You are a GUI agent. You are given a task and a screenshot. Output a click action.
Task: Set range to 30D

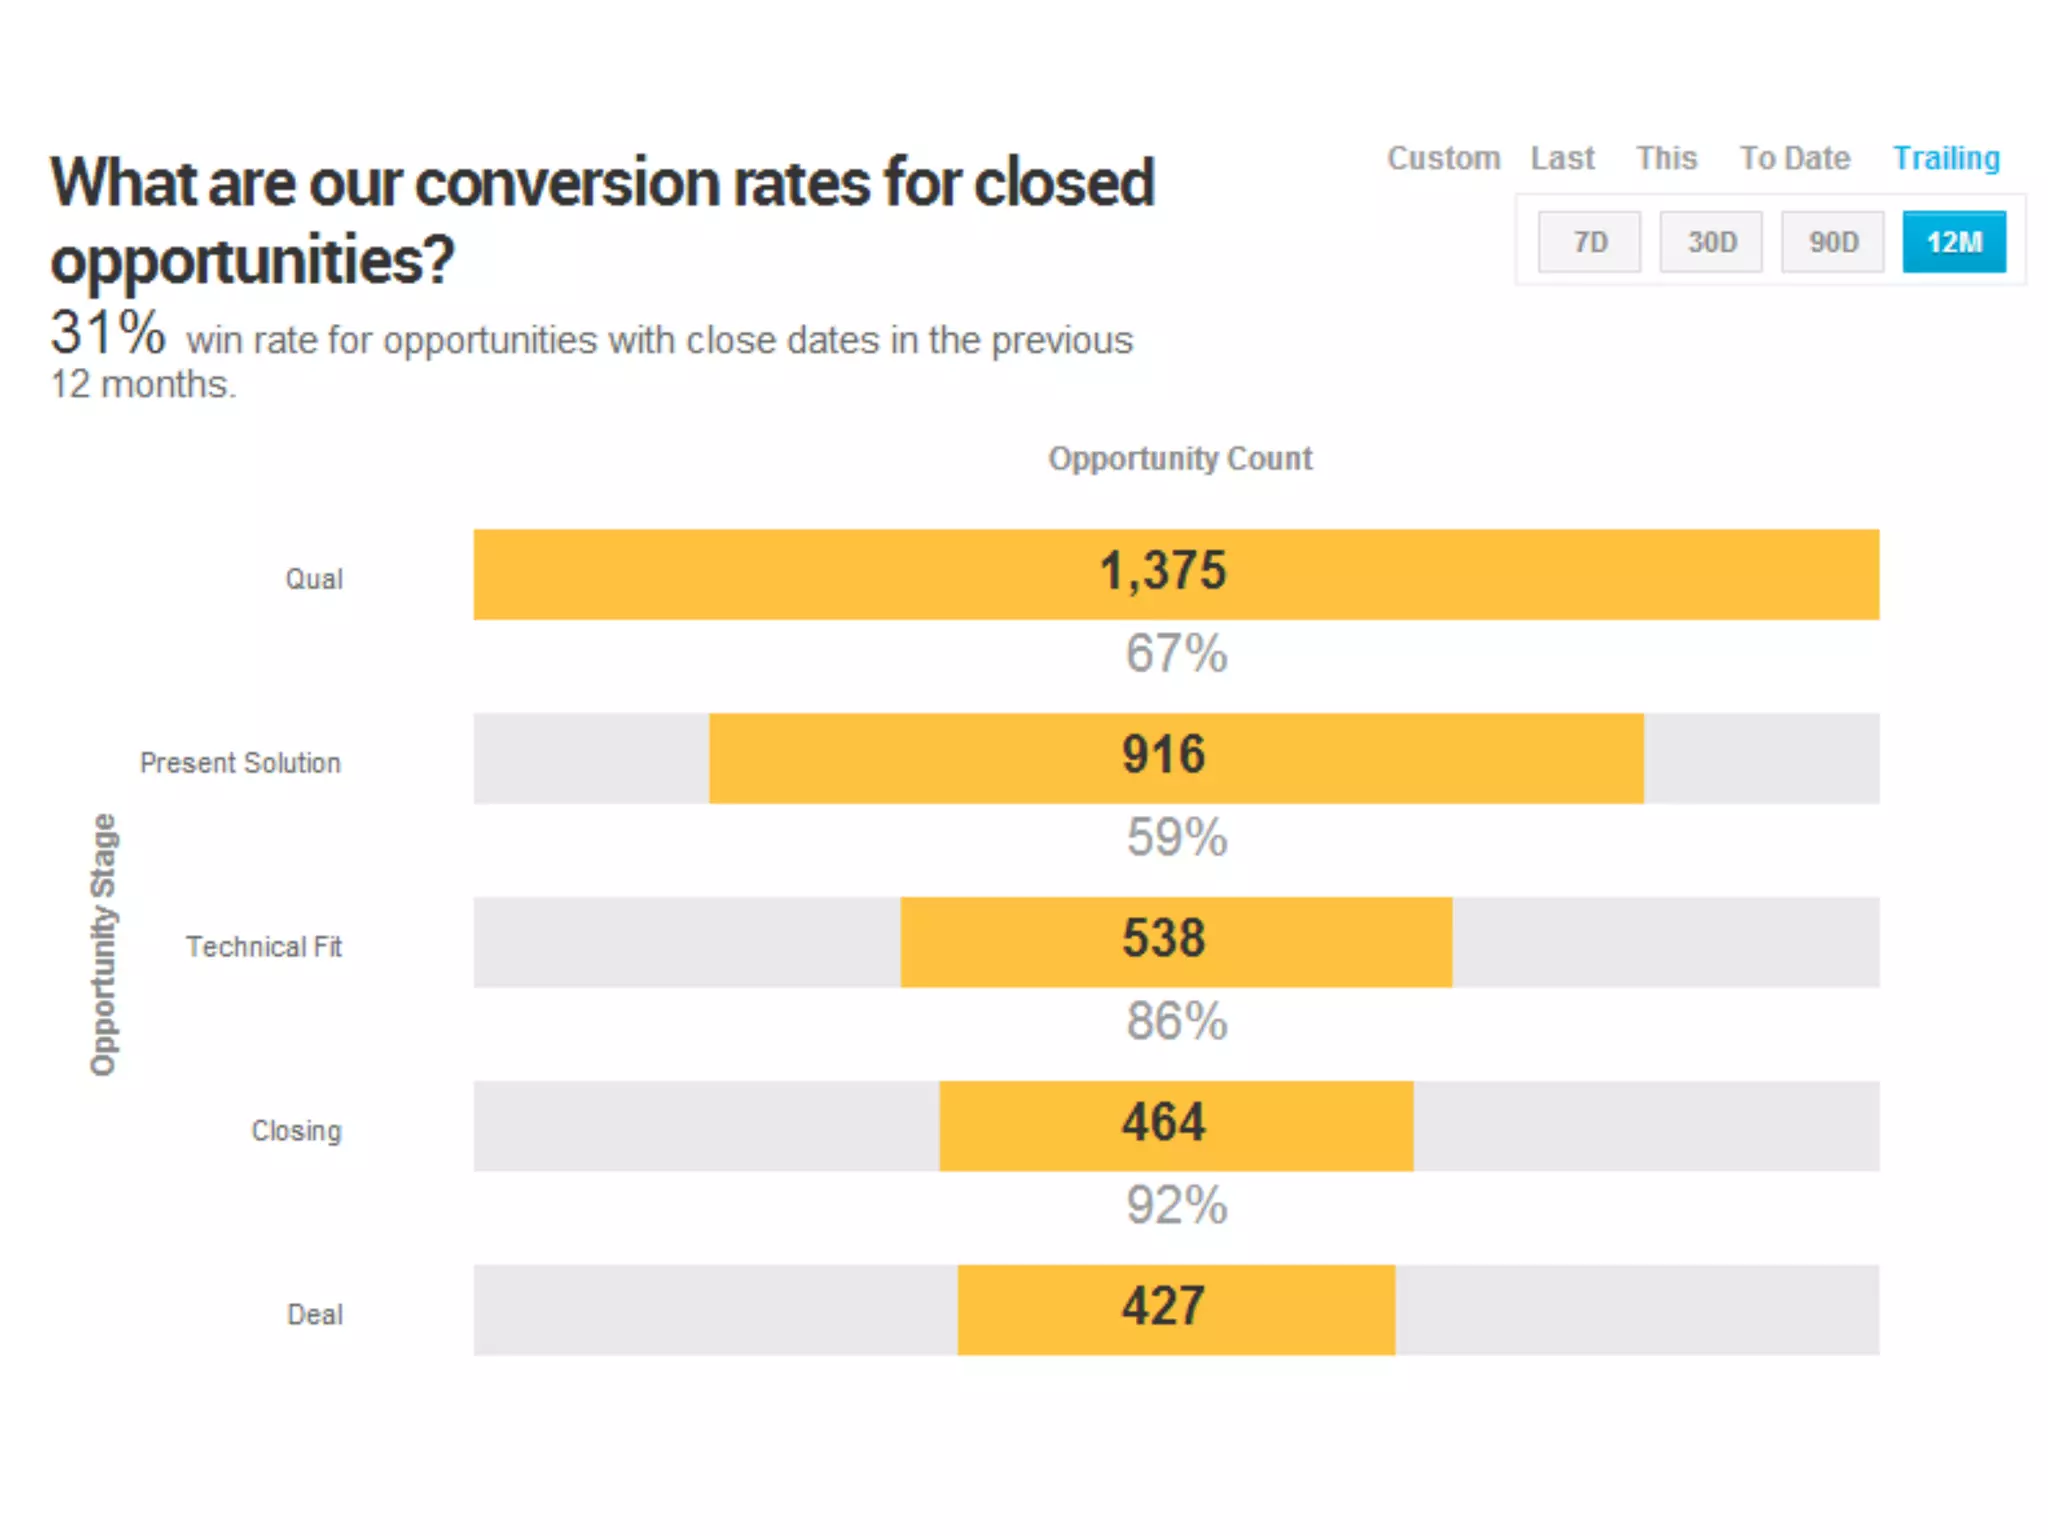[1711, 242]
